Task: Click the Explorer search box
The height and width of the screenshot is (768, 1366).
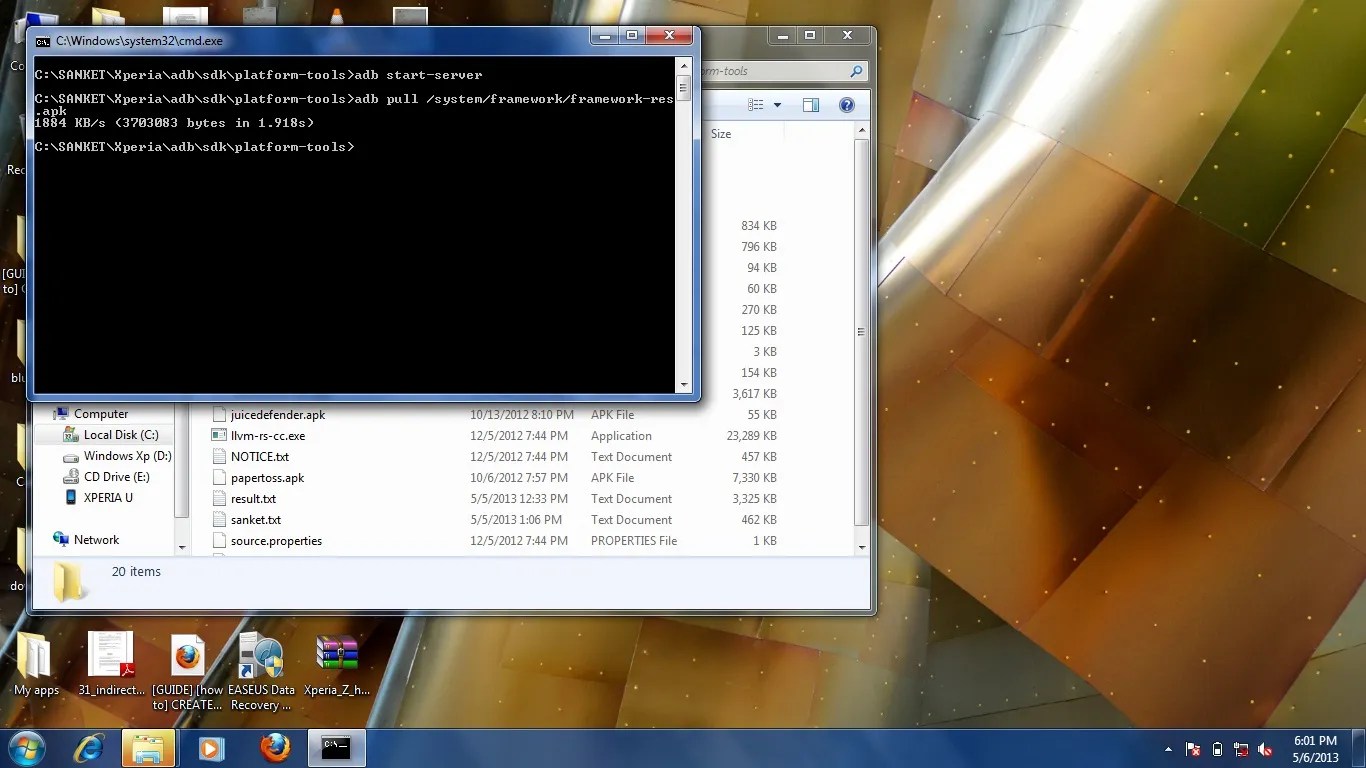Action: [x=783, y=71]
